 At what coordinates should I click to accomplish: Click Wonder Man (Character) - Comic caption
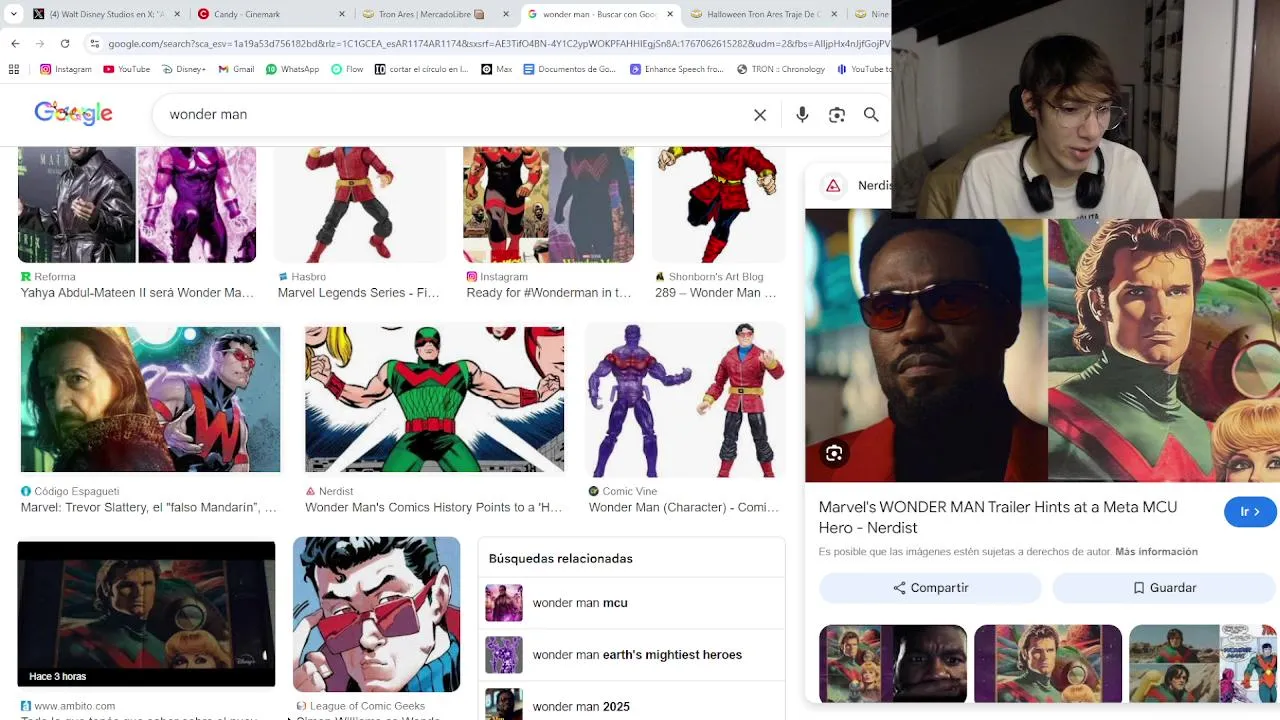click(684, 507)
